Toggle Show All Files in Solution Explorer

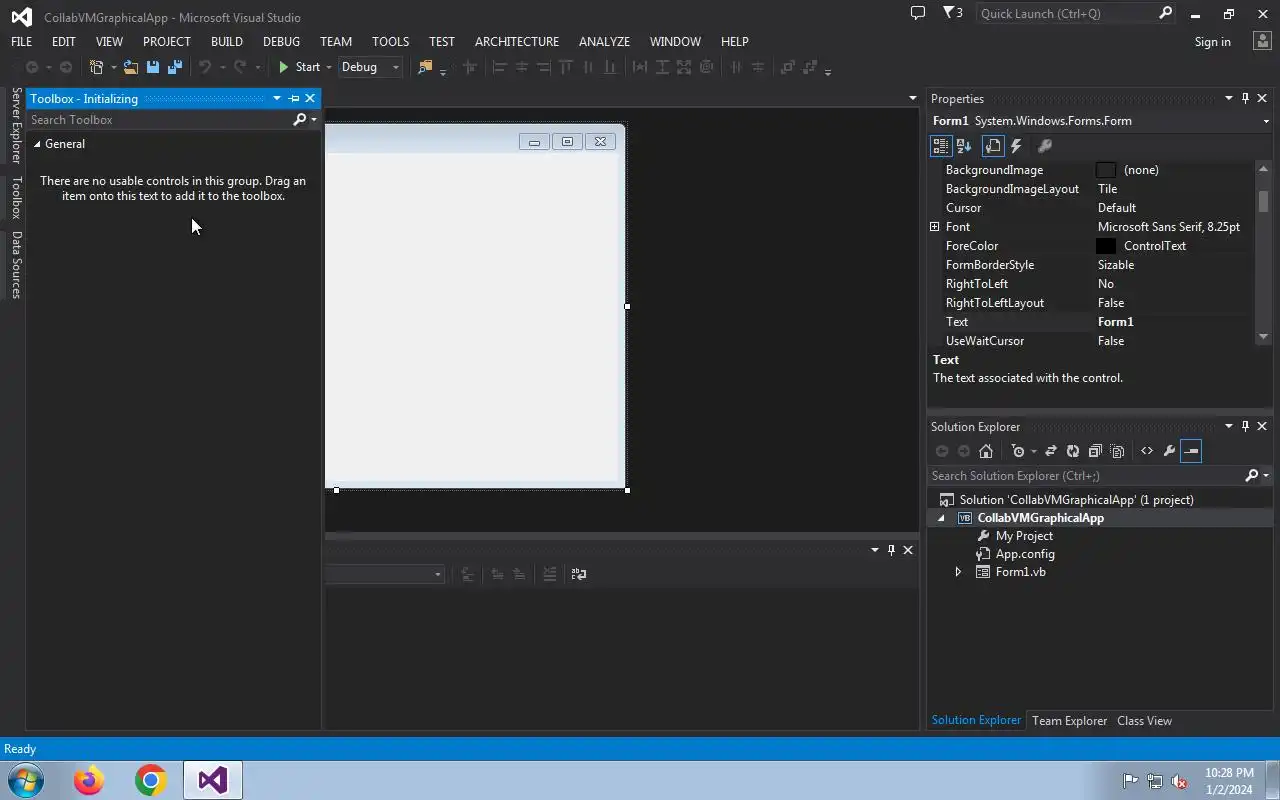click(1118, 451)
